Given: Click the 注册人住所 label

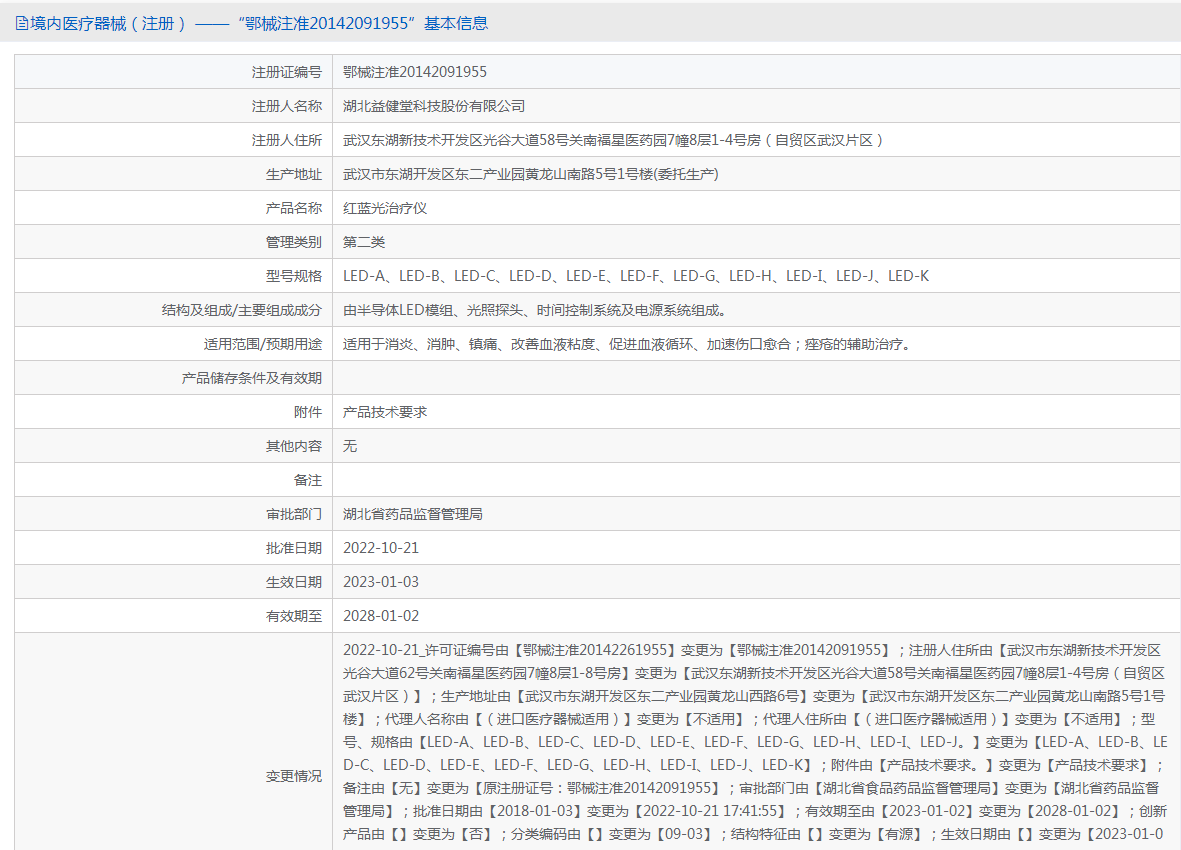Looking at the screenshot, I should pyautogui.click(x=286, y=140).
